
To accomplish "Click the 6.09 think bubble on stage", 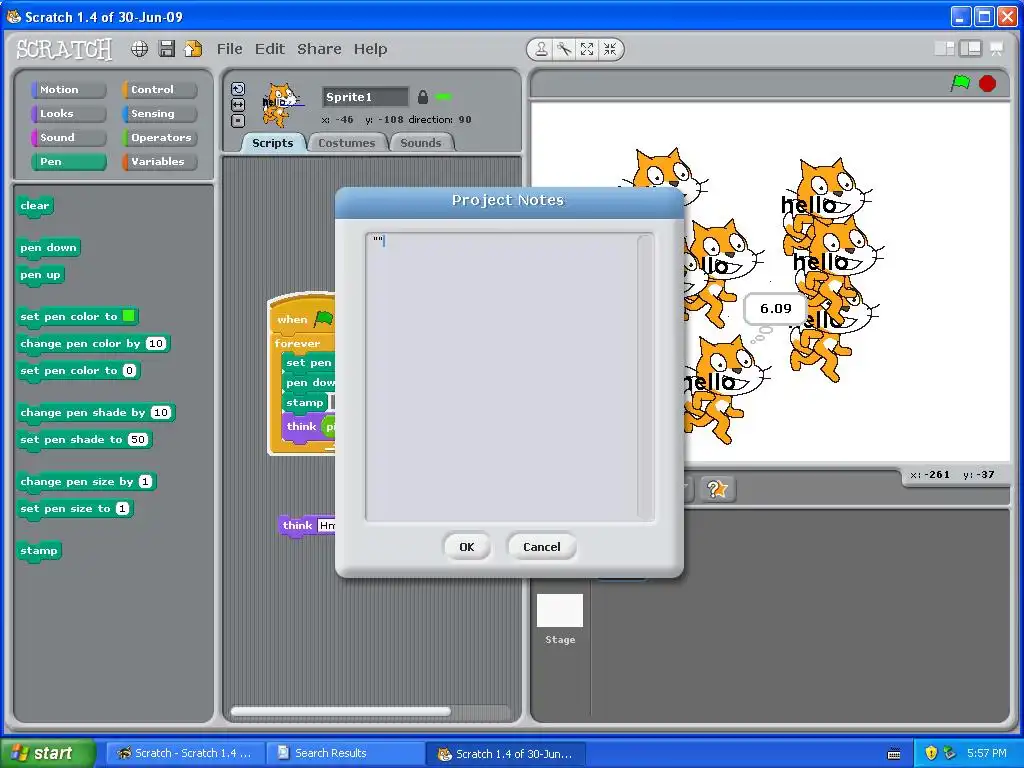I will pyautogui.click(x=775, y=309).
